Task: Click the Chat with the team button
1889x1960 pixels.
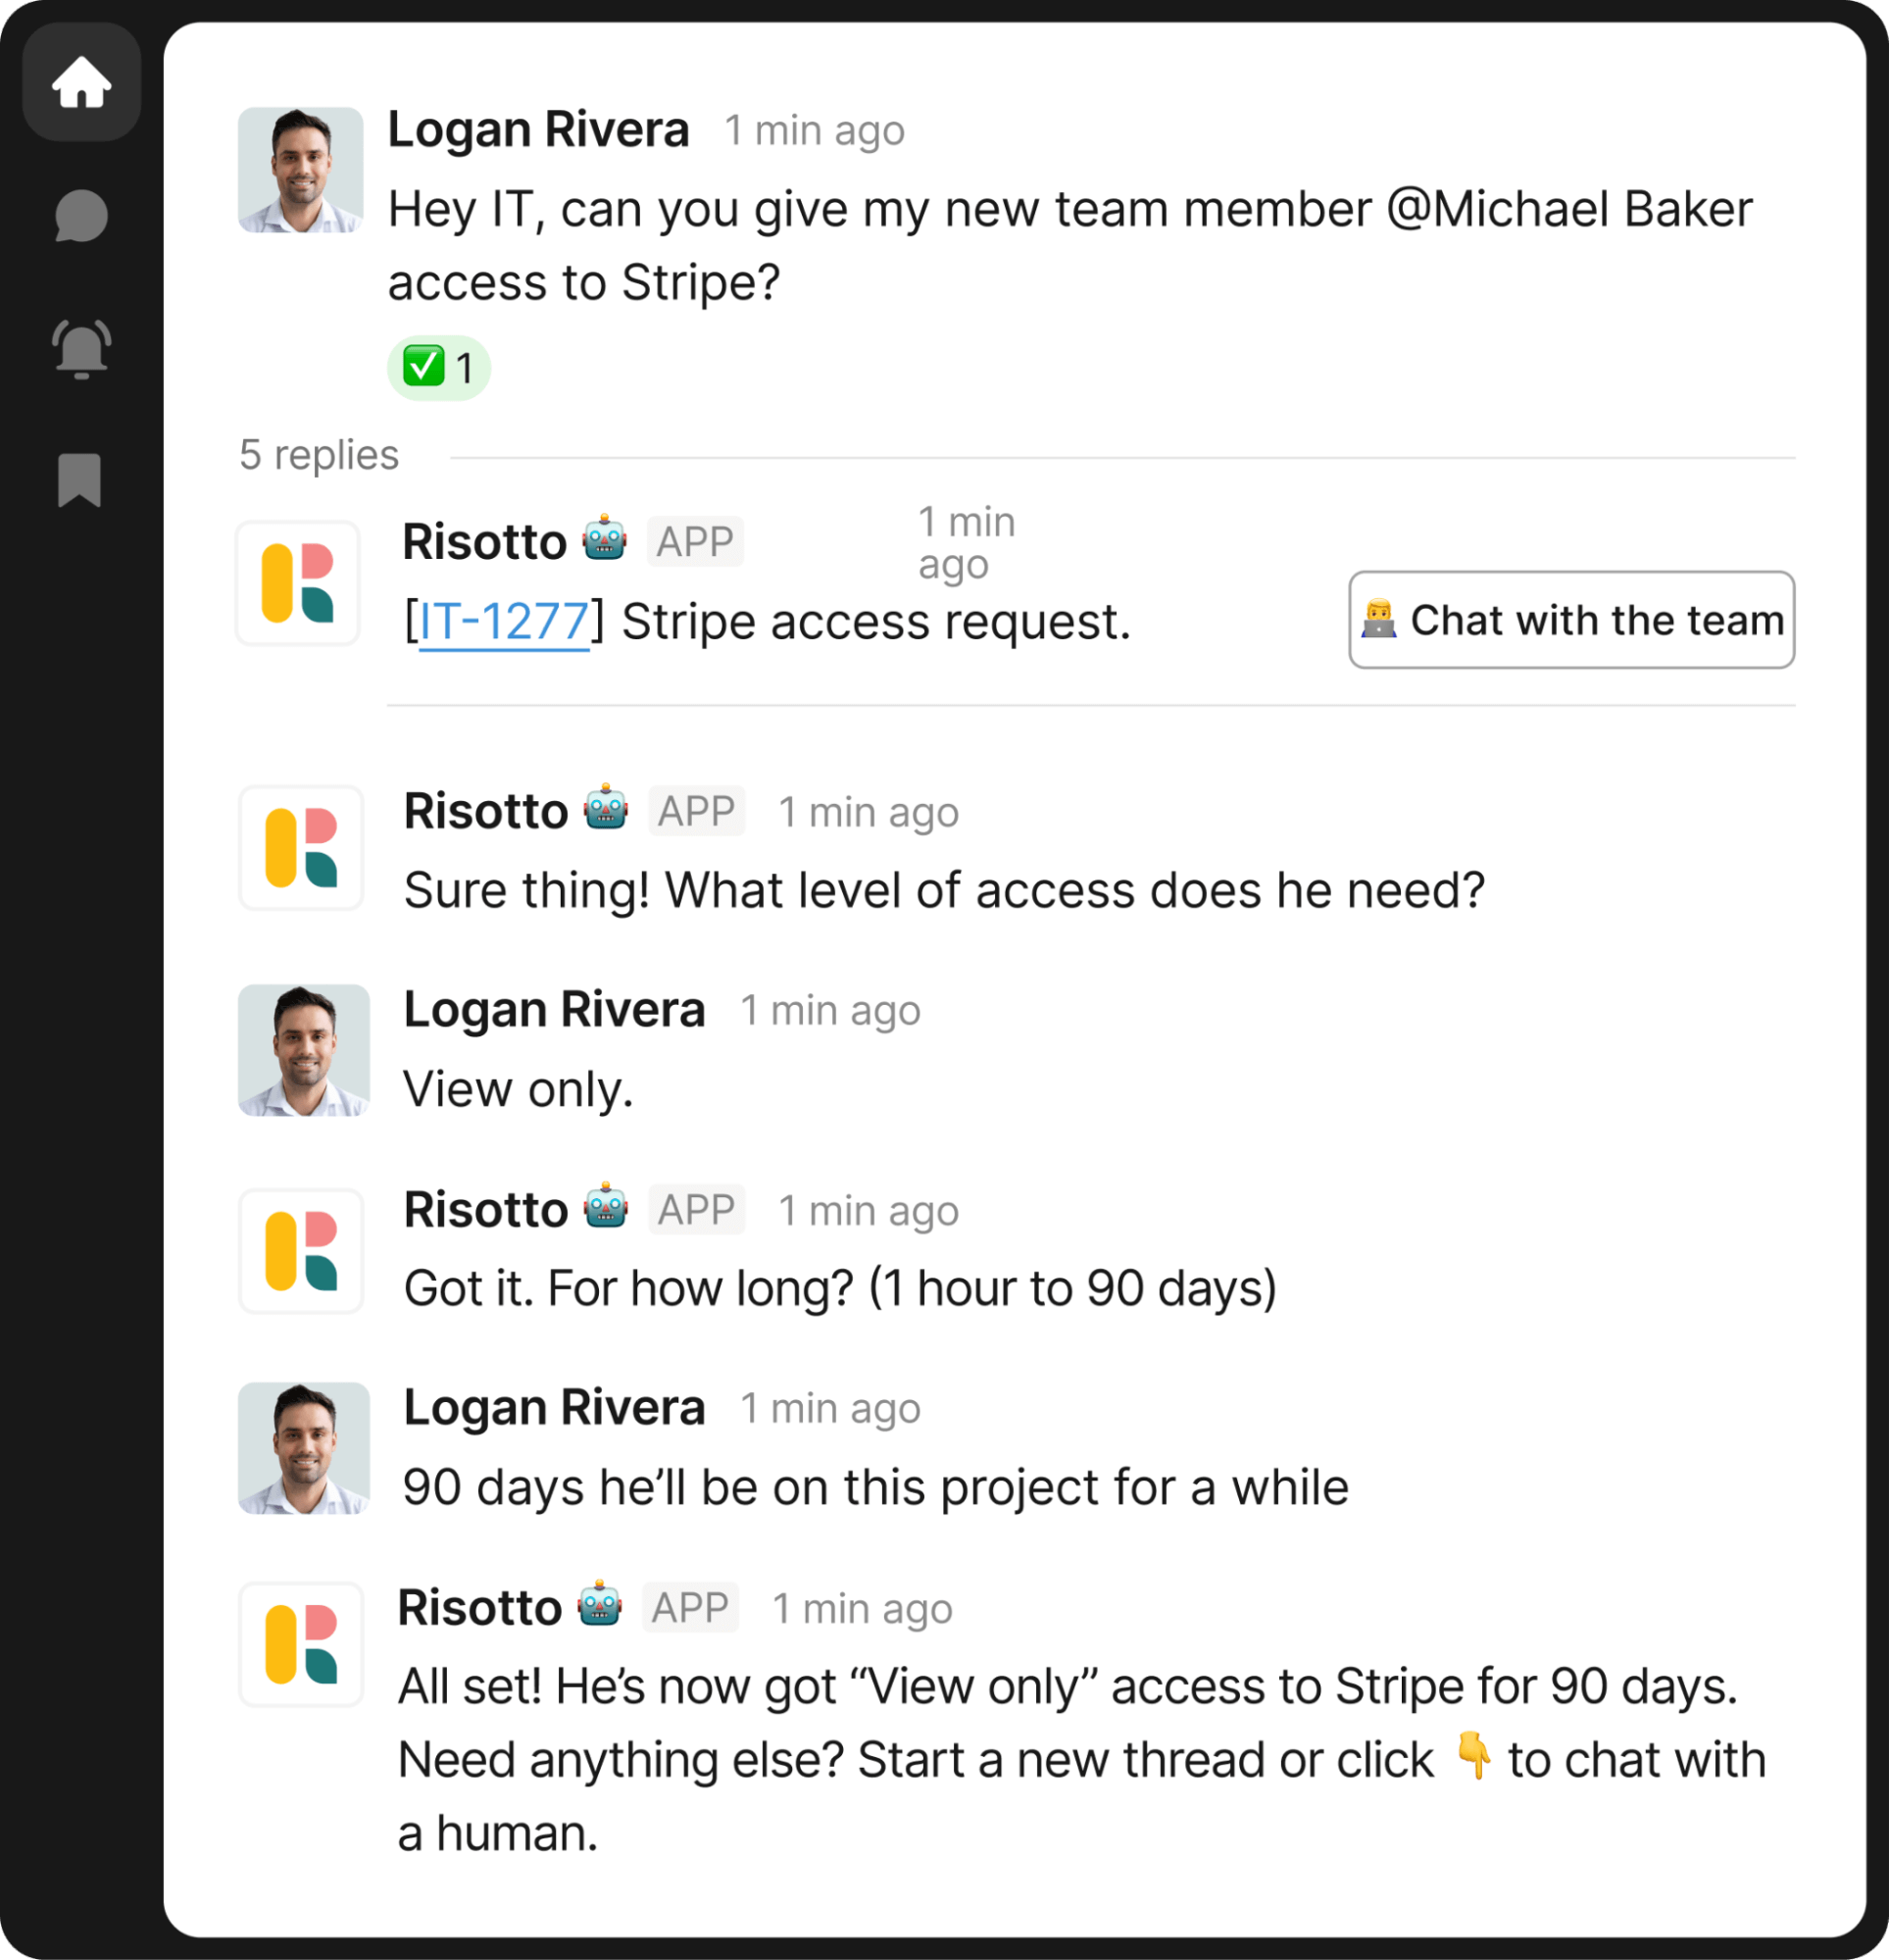Action: pyautogui.click(x=1571, y=620)
